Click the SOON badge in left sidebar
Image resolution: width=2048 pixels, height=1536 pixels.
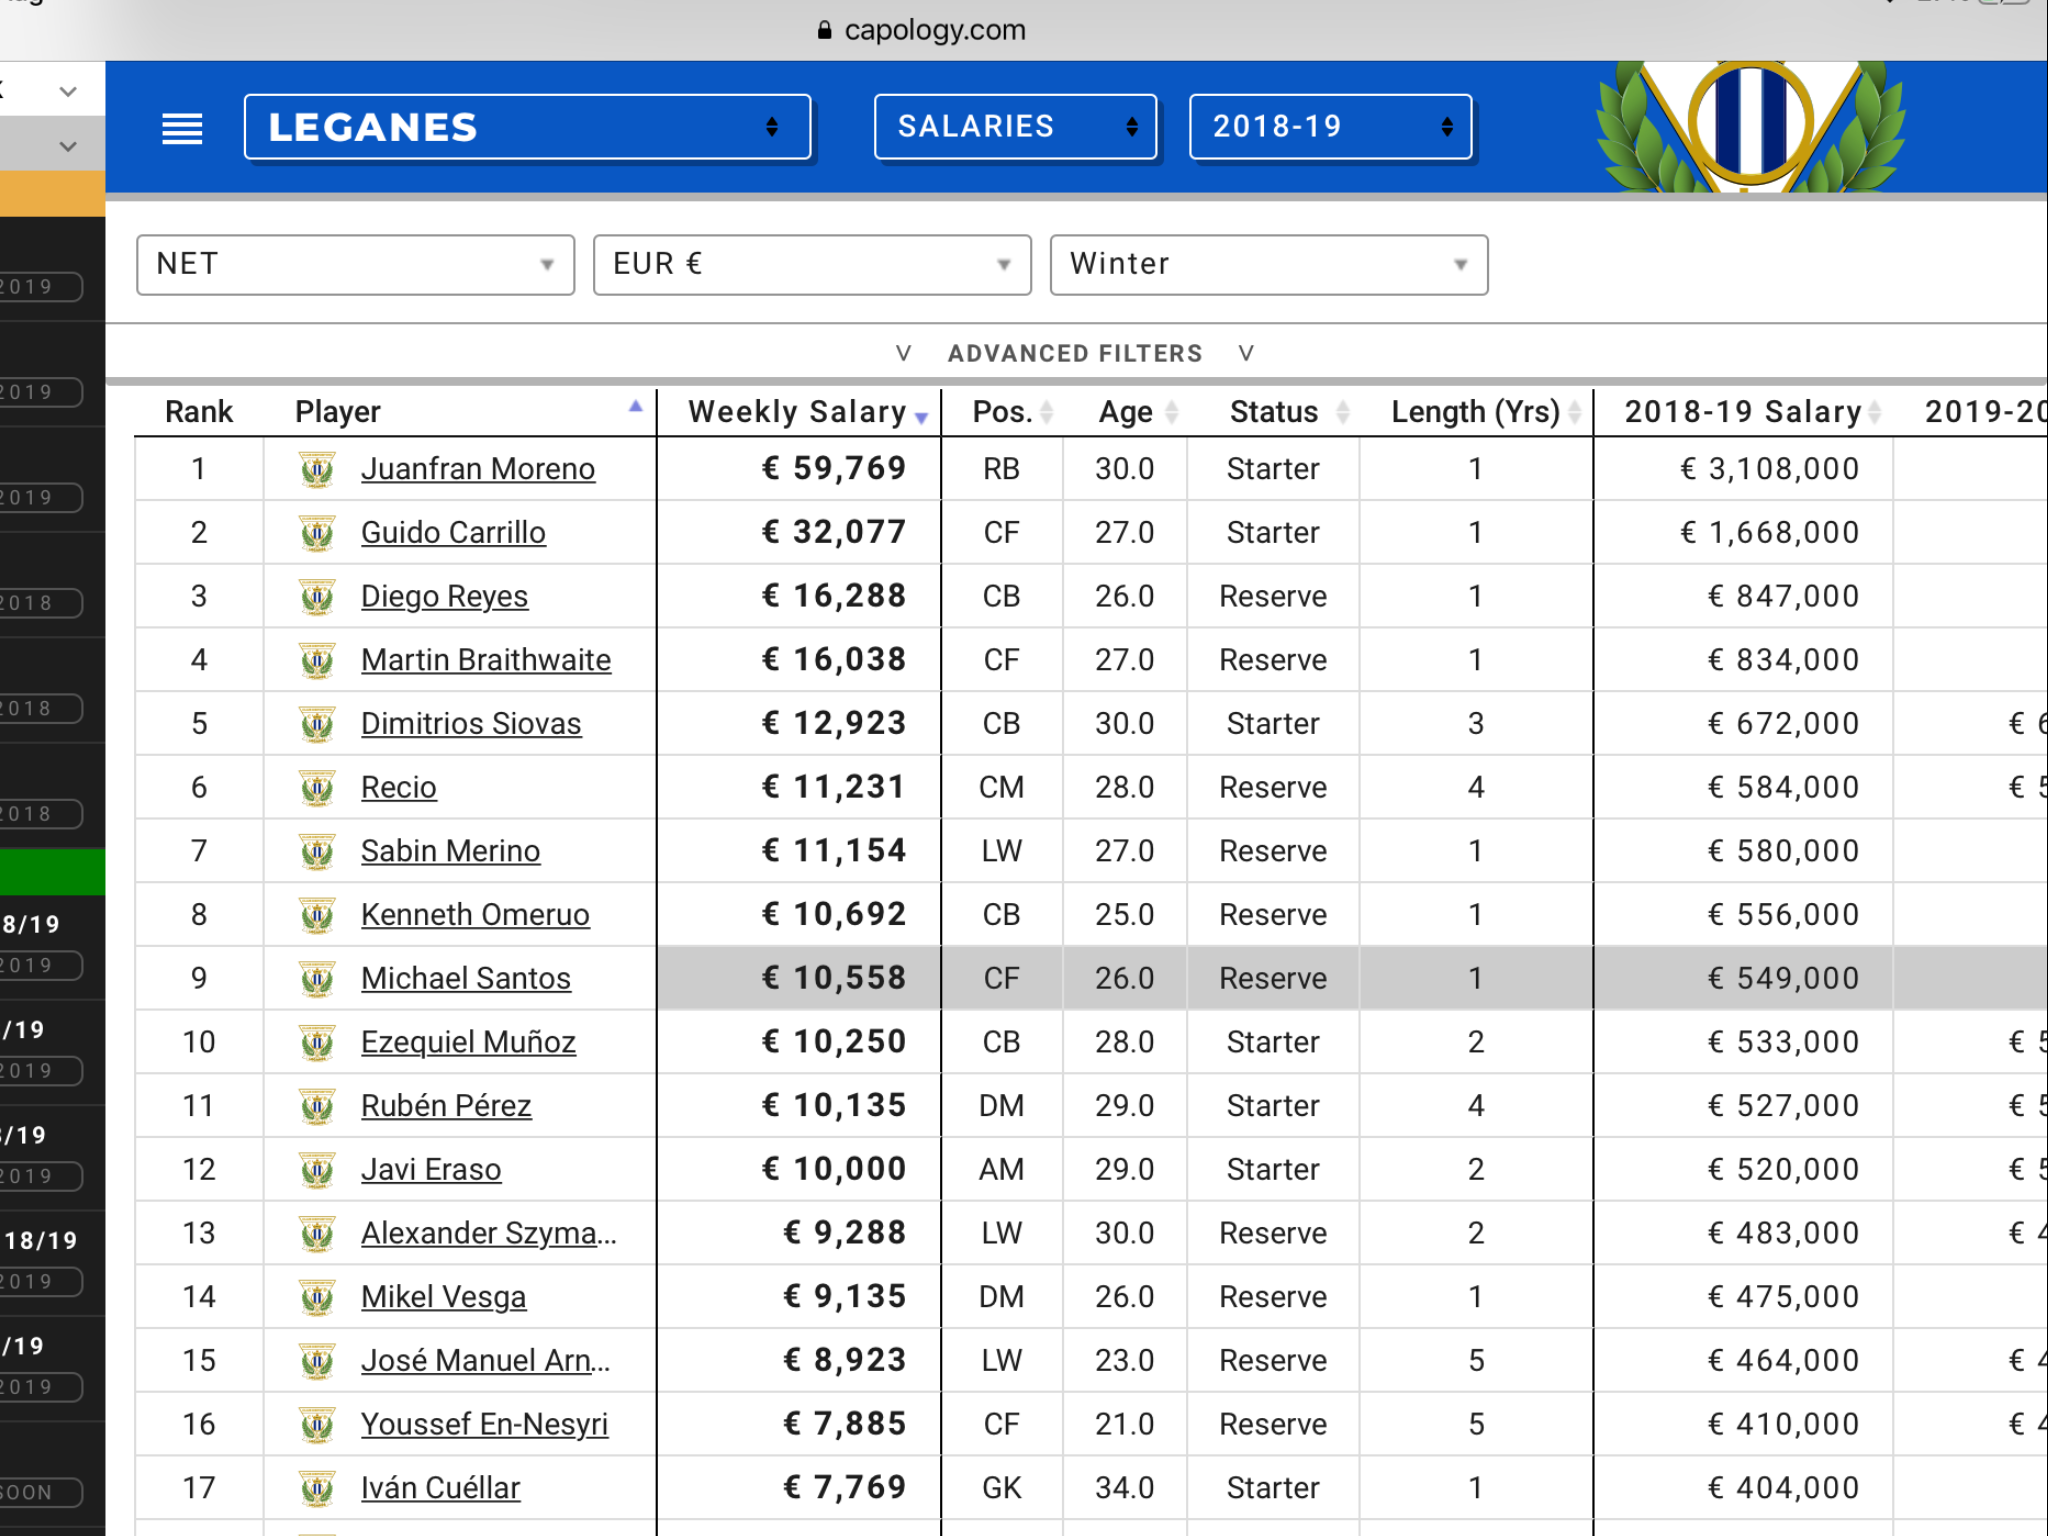pos(40,1493)
